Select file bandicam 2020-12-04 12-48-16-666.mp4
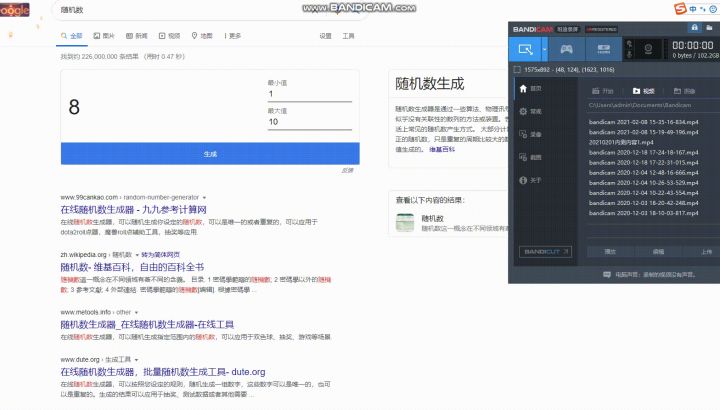This screenshot has height=410, width=720. 643,173
